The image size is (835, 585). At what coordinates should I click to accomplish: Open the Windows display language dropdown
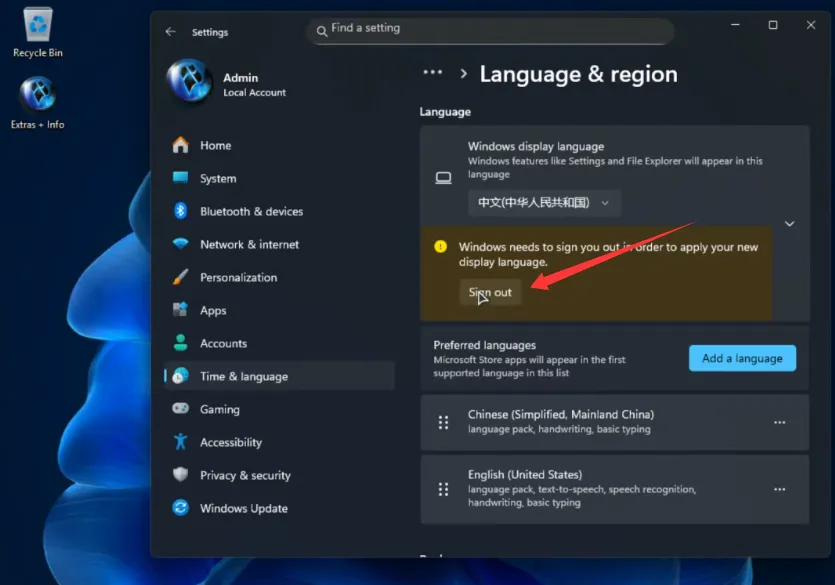pos(544,203)
